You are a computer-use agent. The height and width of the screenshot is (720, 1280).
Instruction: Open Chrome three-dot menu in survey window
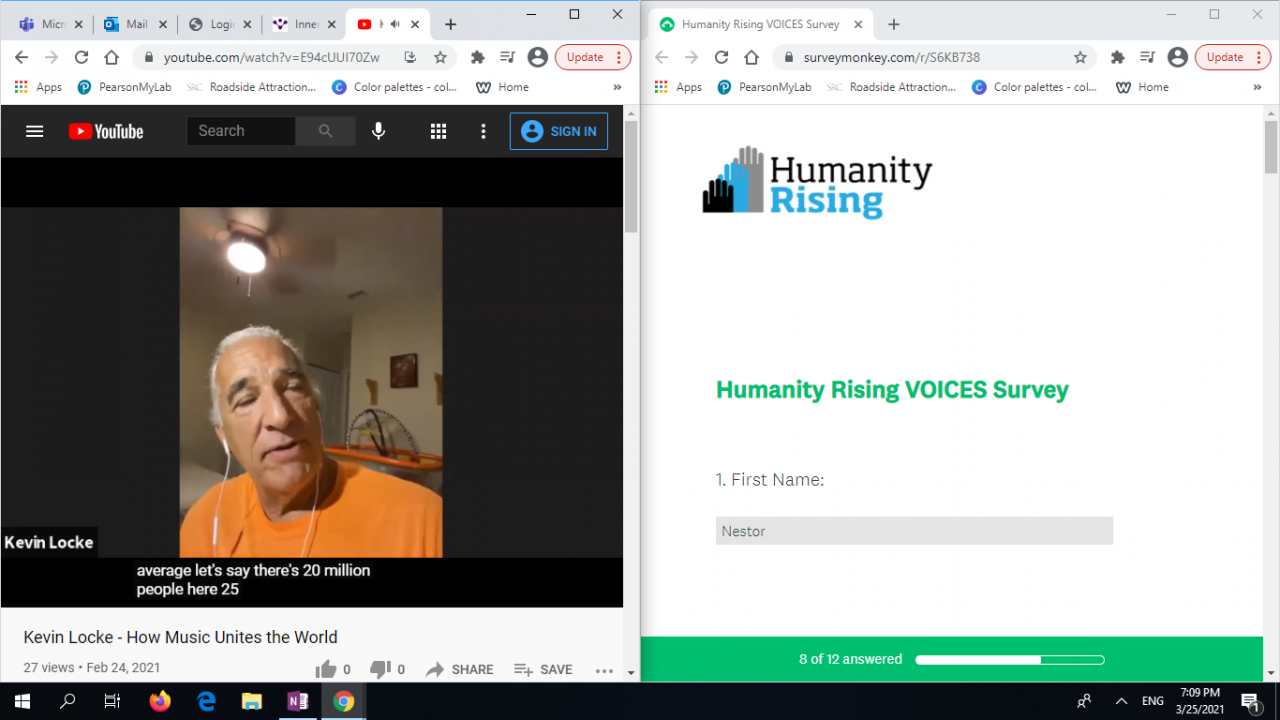click(x=1259, y=57)
